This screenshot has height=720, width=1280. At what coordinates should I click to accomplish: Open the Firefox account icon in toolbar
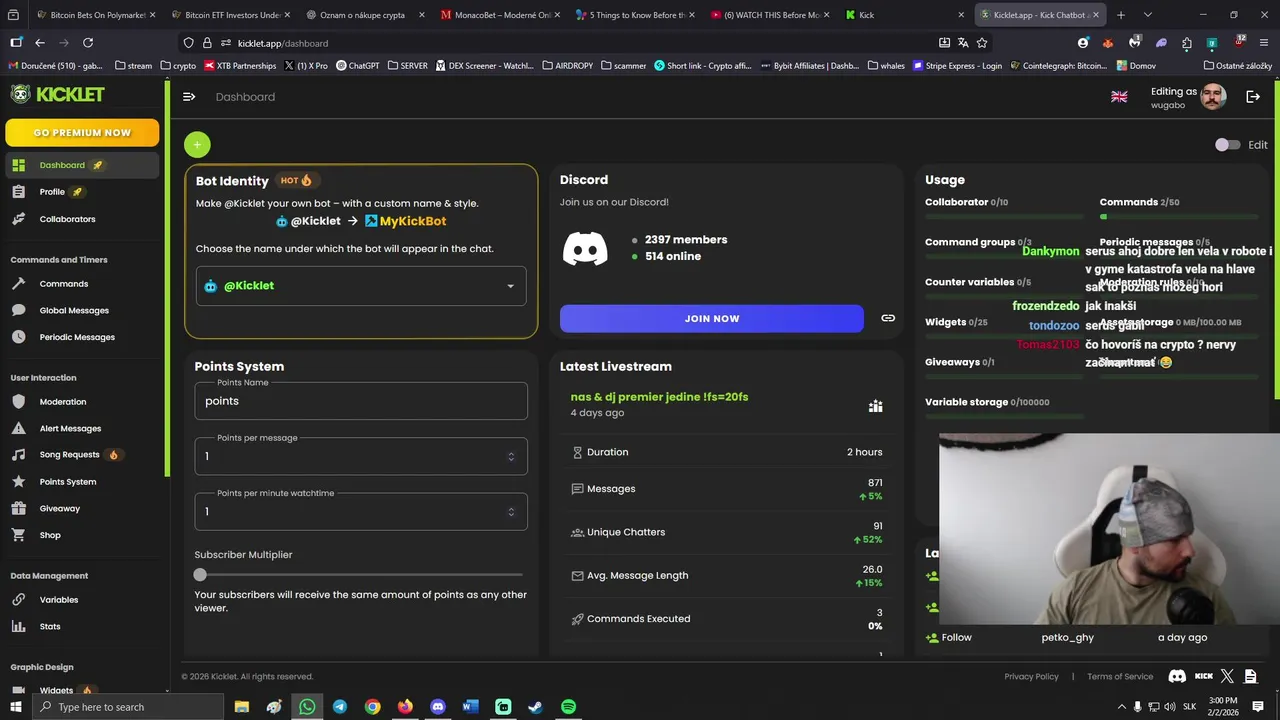[x=1083, y=43]
